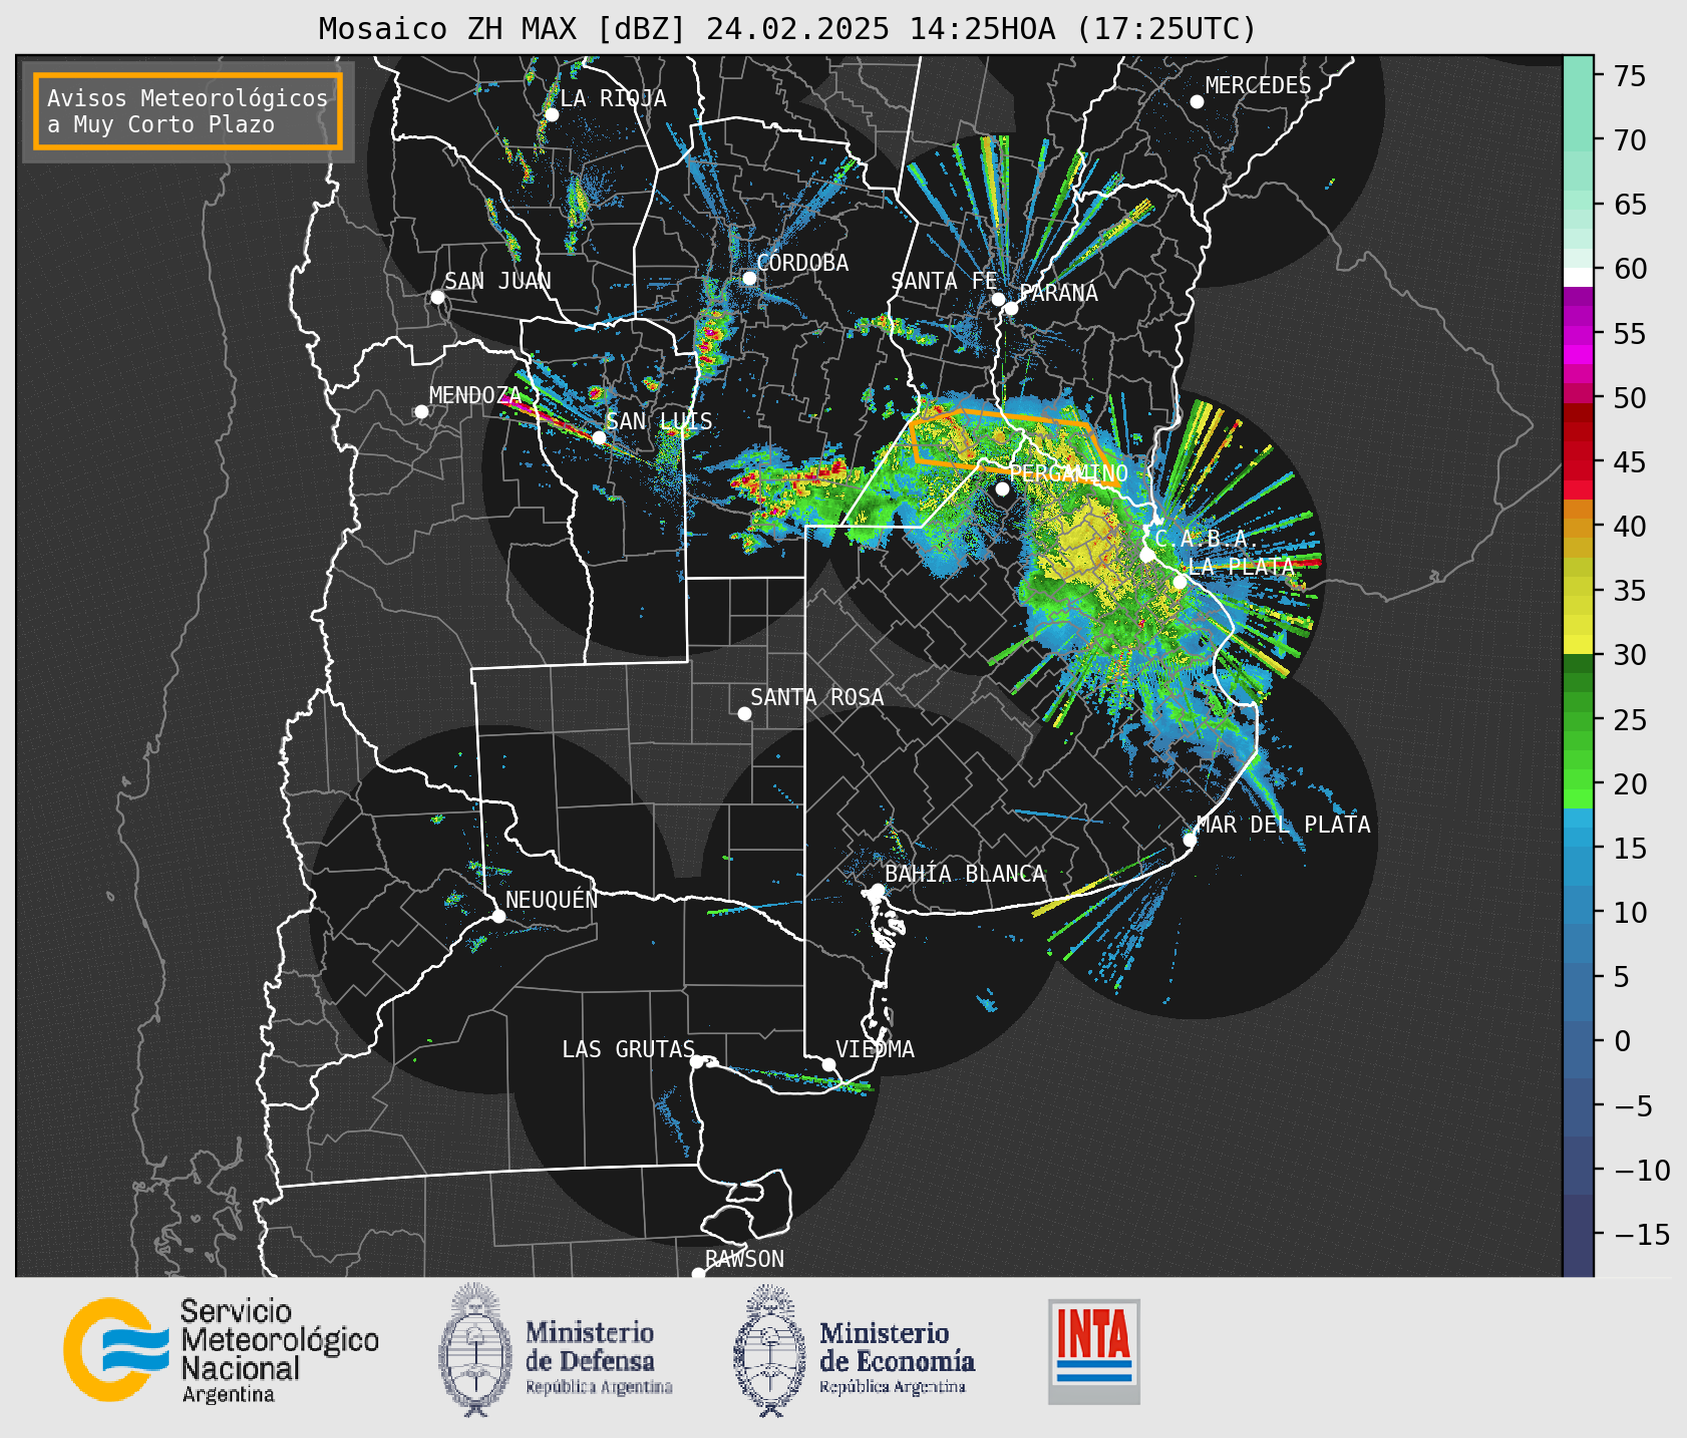Click the magenta 55 dBZ color band
This screenshot has width=1687, height=1438.
point(1578,334)
